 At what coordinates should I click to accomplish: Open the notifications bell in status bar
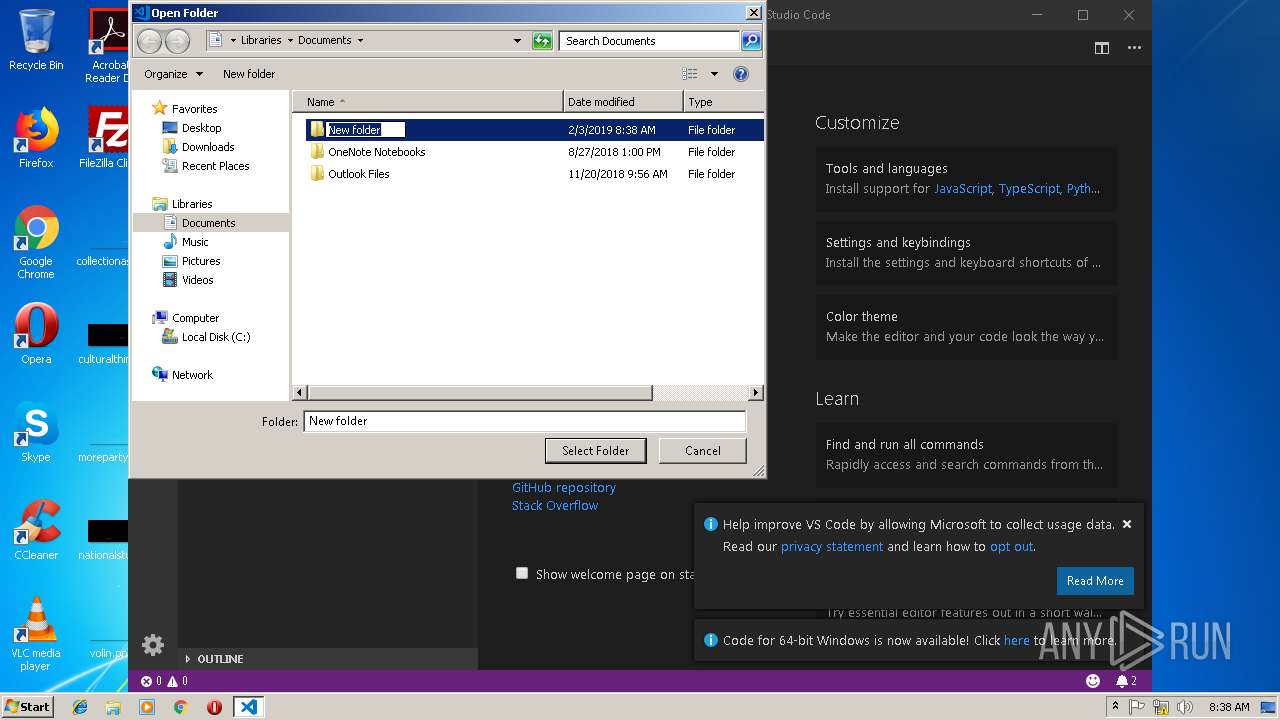tap(1126, 681)
